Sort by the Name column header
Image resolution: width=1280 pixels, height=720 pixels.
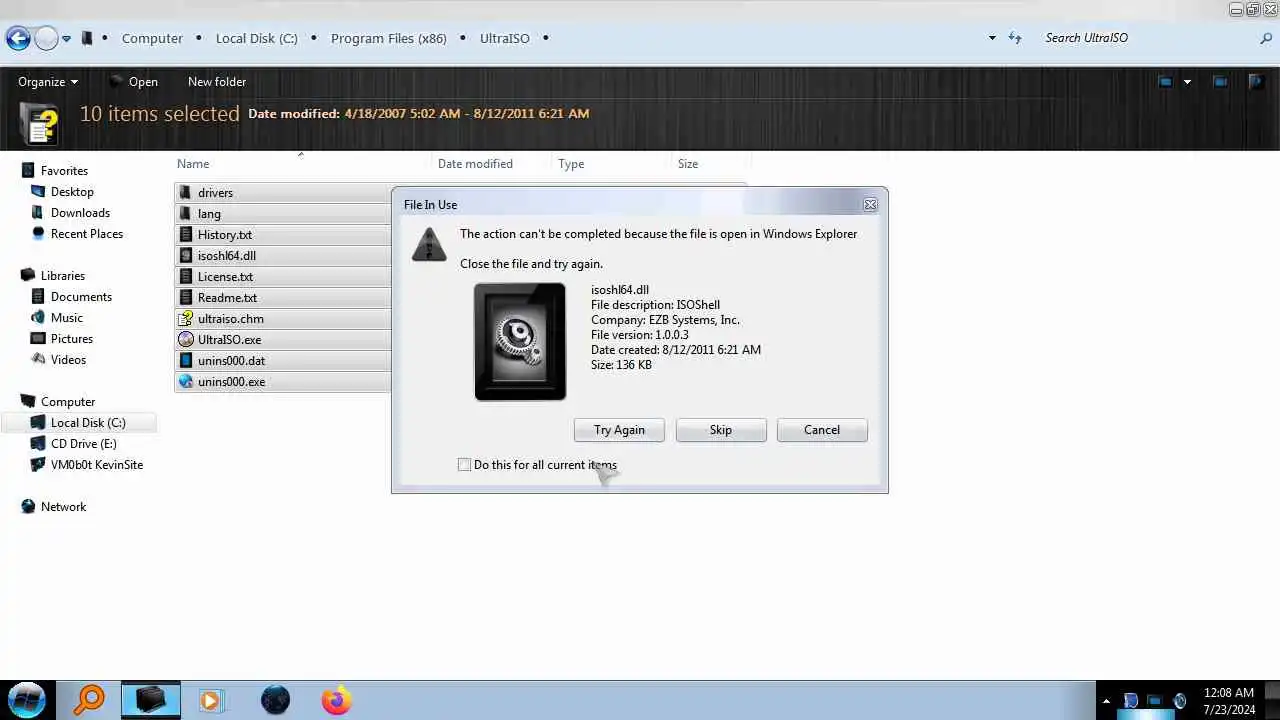pyautogui.click(x=193, y=164)
